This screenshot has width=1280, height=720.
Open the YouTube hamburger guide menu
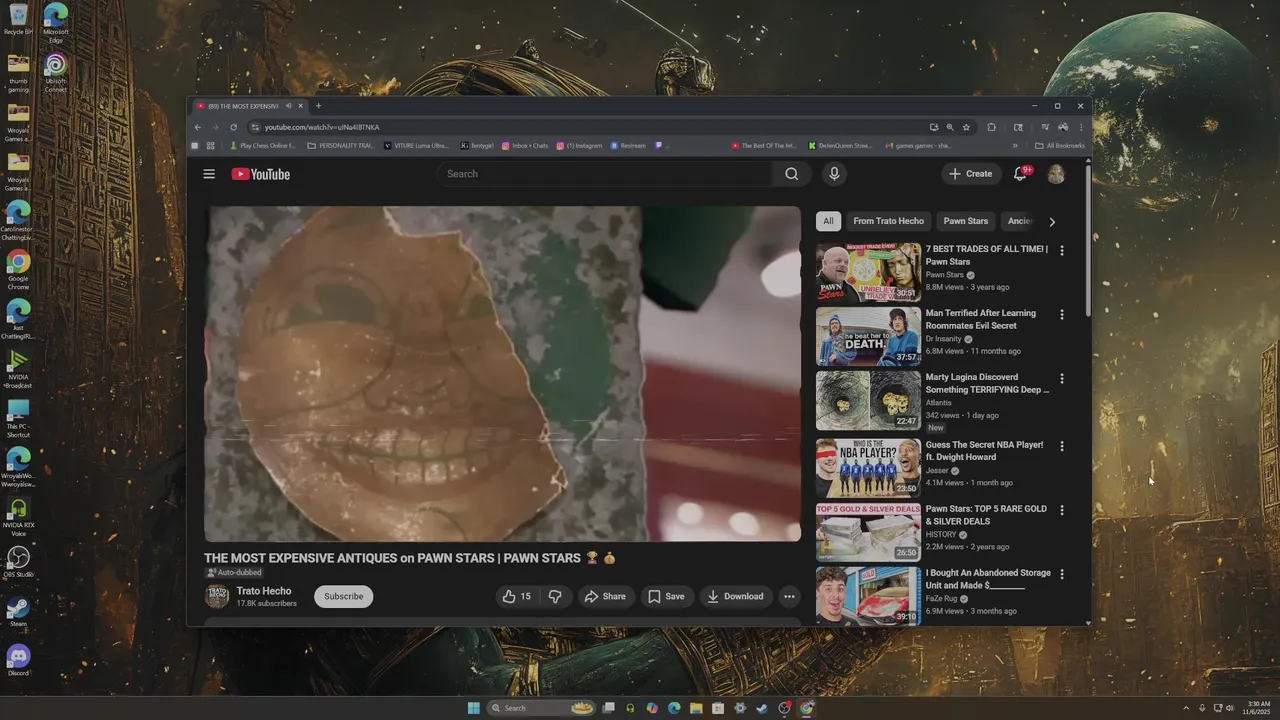[209, 174]
